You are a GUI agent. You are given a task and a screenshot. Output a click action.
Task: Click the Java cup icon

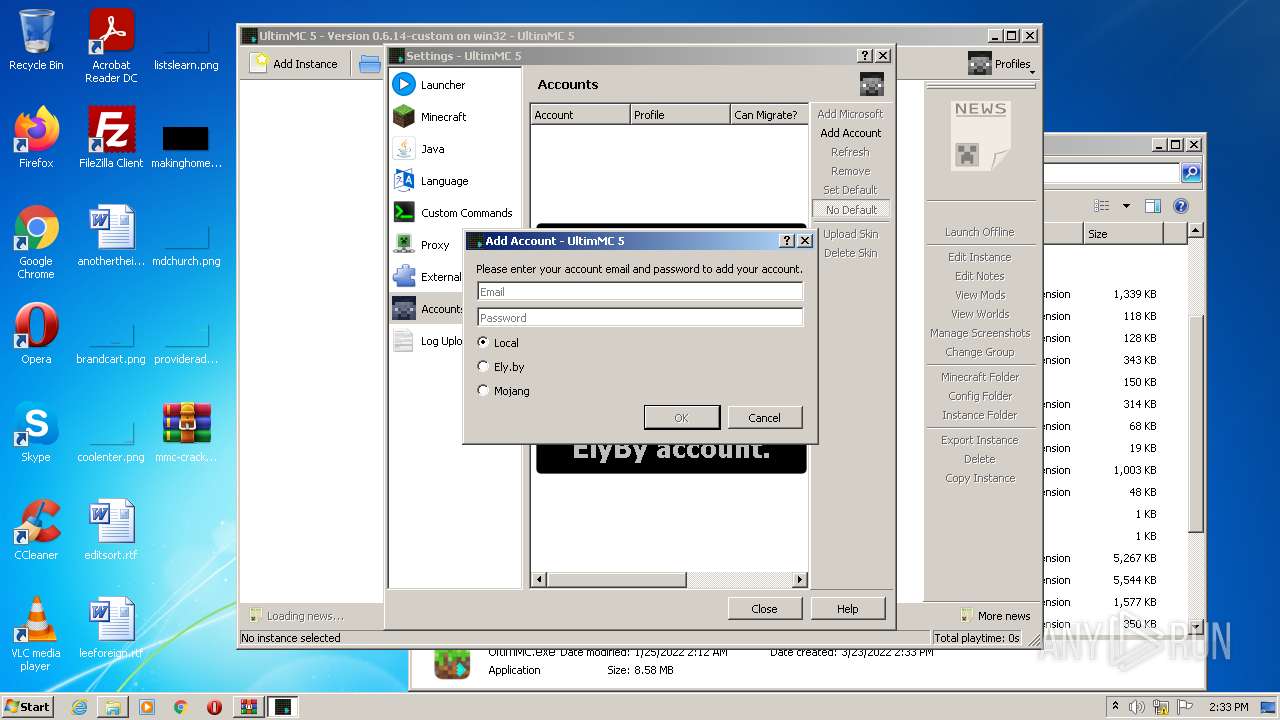click(404, 148)
